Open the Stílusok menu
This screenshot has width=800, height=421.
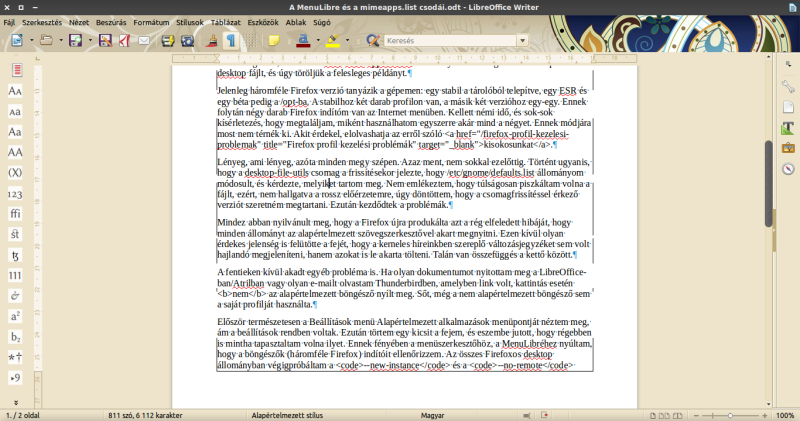click(190, 22)
